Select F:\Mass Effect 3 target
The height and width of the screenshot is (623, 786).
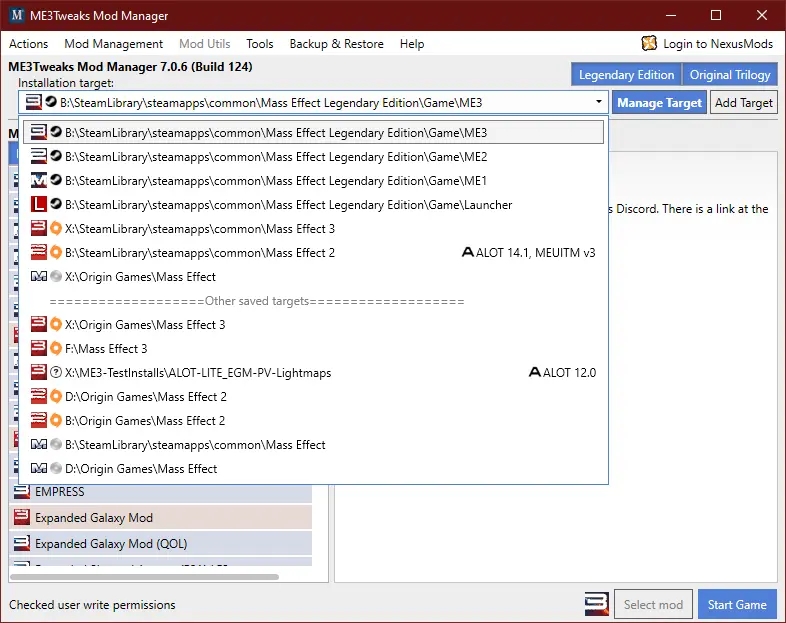tap(313, 349)
